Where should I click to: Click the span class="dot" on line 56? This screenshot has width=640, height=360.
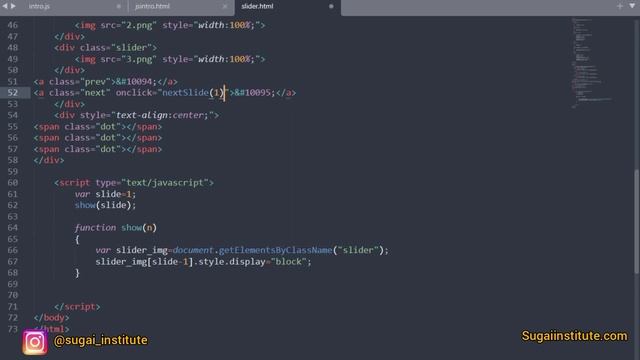98,138
